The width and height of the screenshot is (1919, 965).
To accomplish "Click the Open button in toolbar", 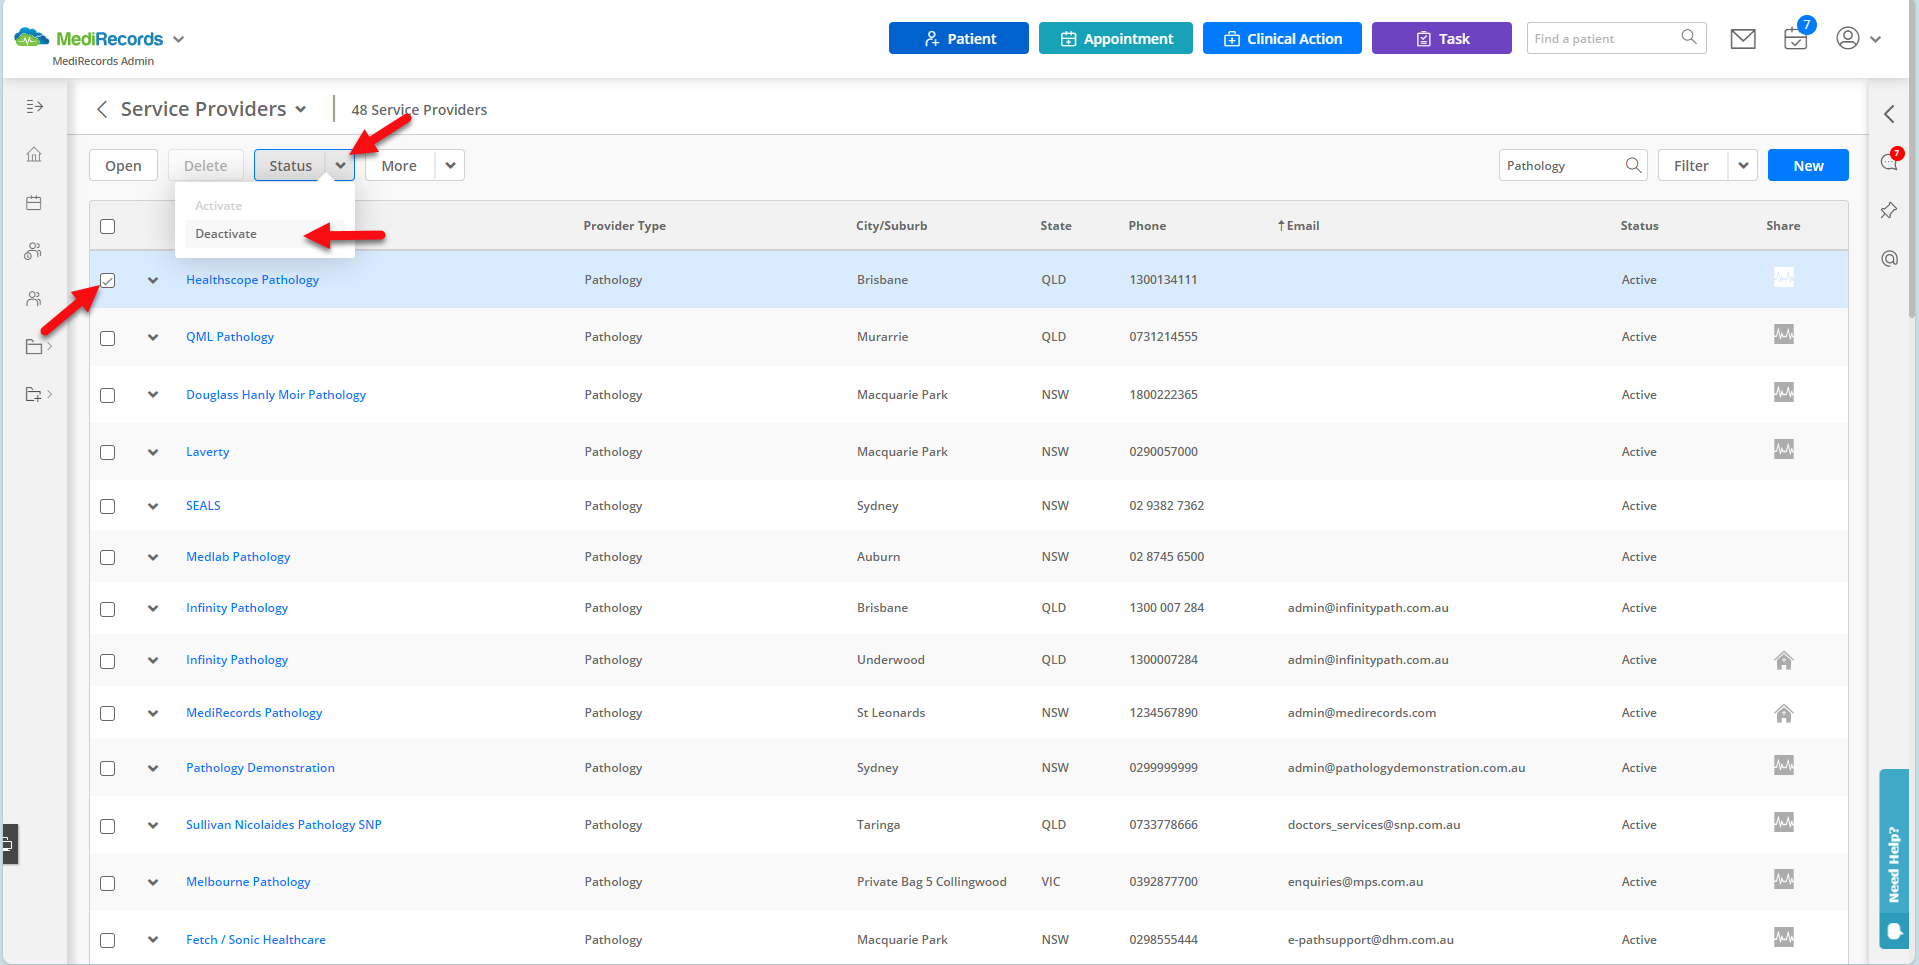I will 123,165.
